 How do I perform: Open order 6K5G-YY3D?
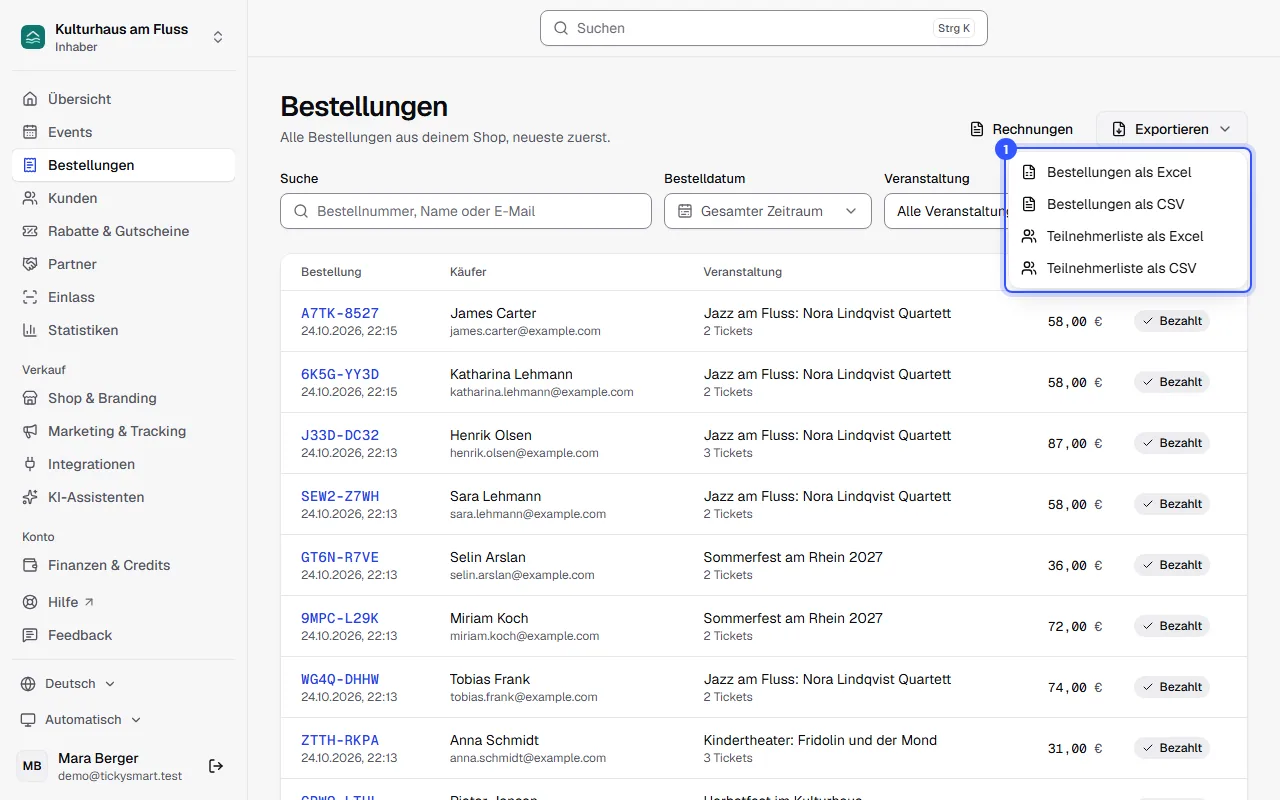tap(340, 374)
